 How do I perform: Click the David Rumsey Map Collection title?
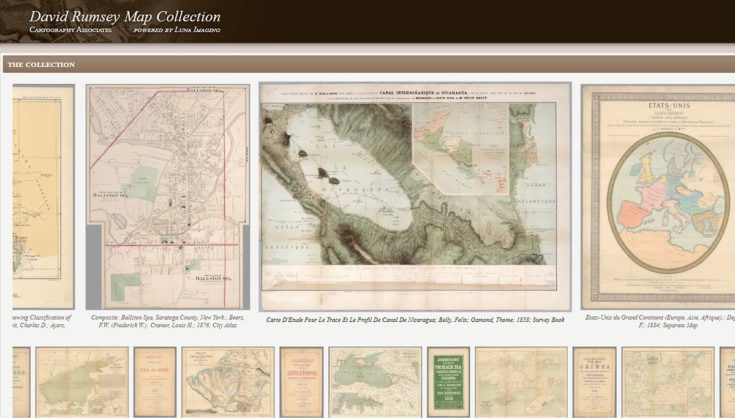coord(125,16)
